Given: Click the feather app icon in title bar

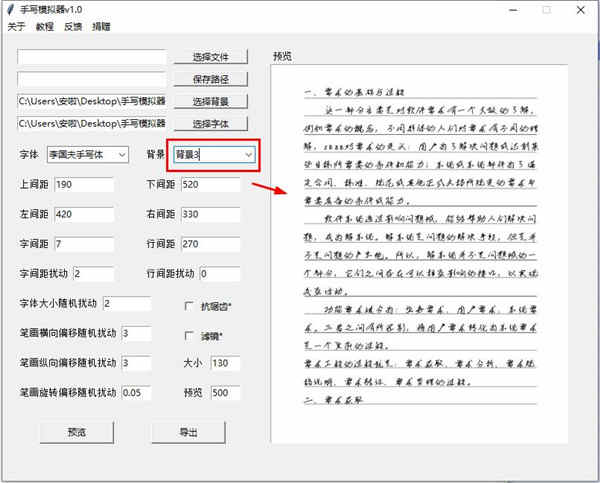Looking at the screenshot, I should [x=11, y=10].
